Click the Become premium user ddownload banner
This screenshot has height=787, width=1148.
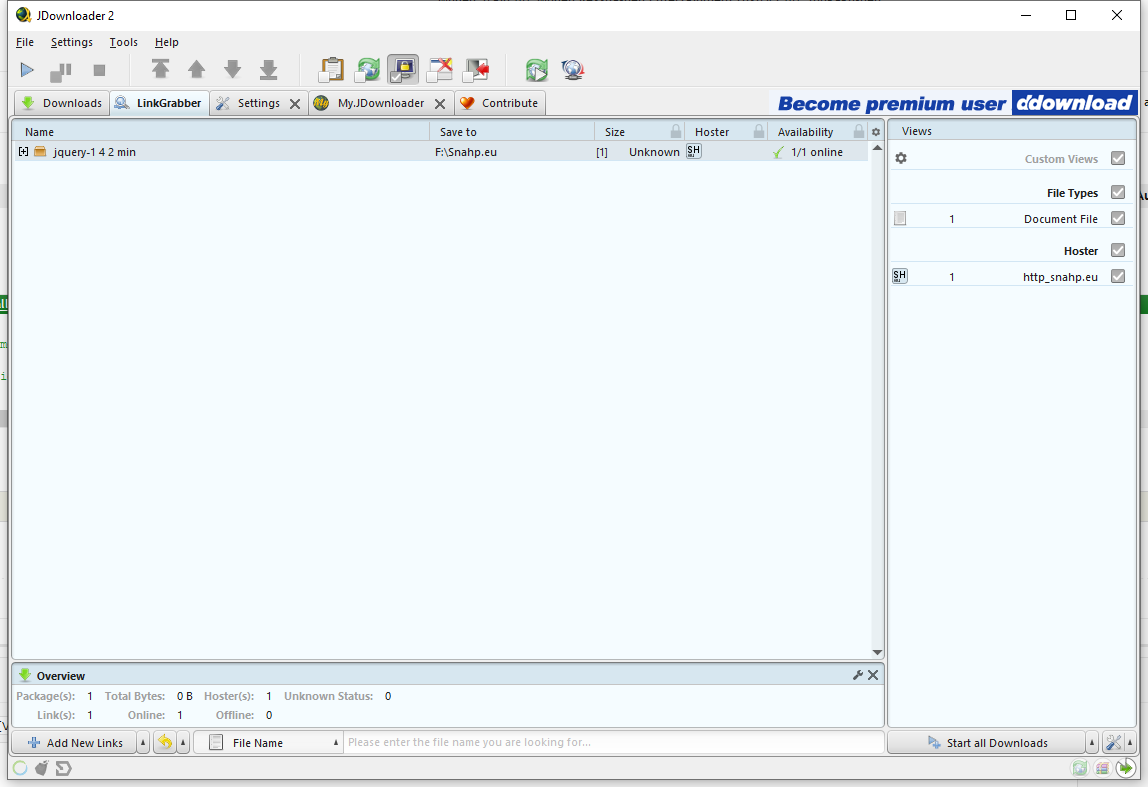pos(957,103)
